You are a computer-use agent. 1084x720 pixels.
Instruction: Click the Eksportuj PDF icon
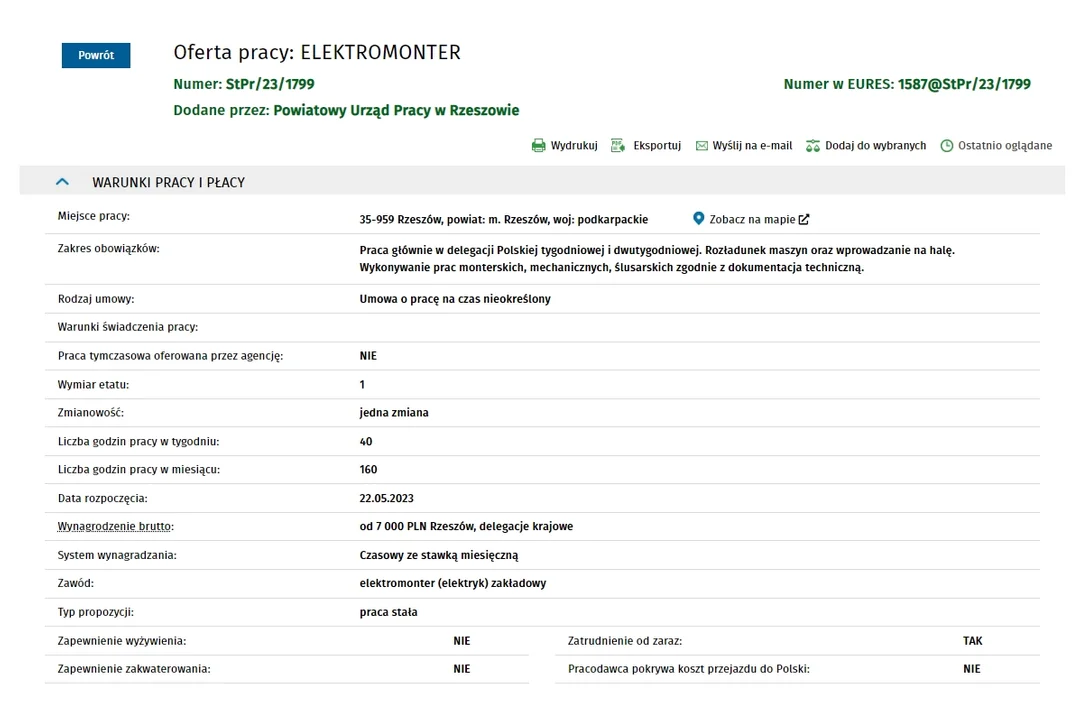618,145
